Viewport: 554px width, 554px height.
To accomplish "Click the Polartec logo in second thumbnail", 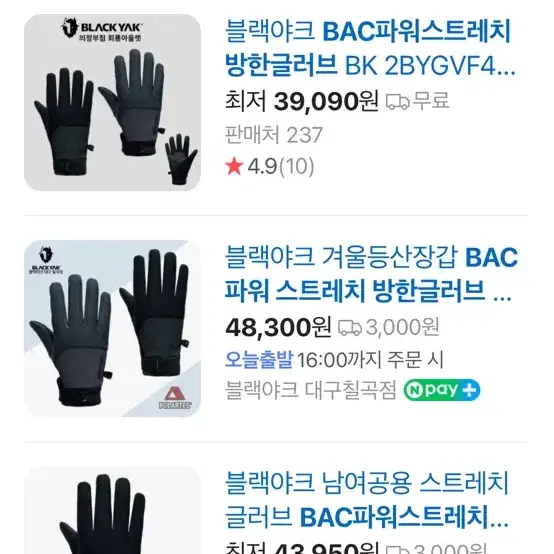I will pos(175,397).
